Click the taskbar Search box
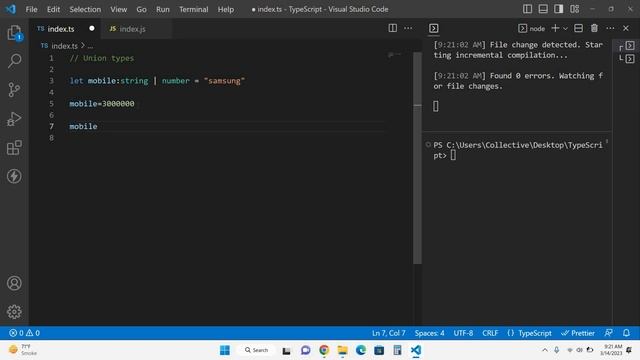 click(x=256, y=350)
